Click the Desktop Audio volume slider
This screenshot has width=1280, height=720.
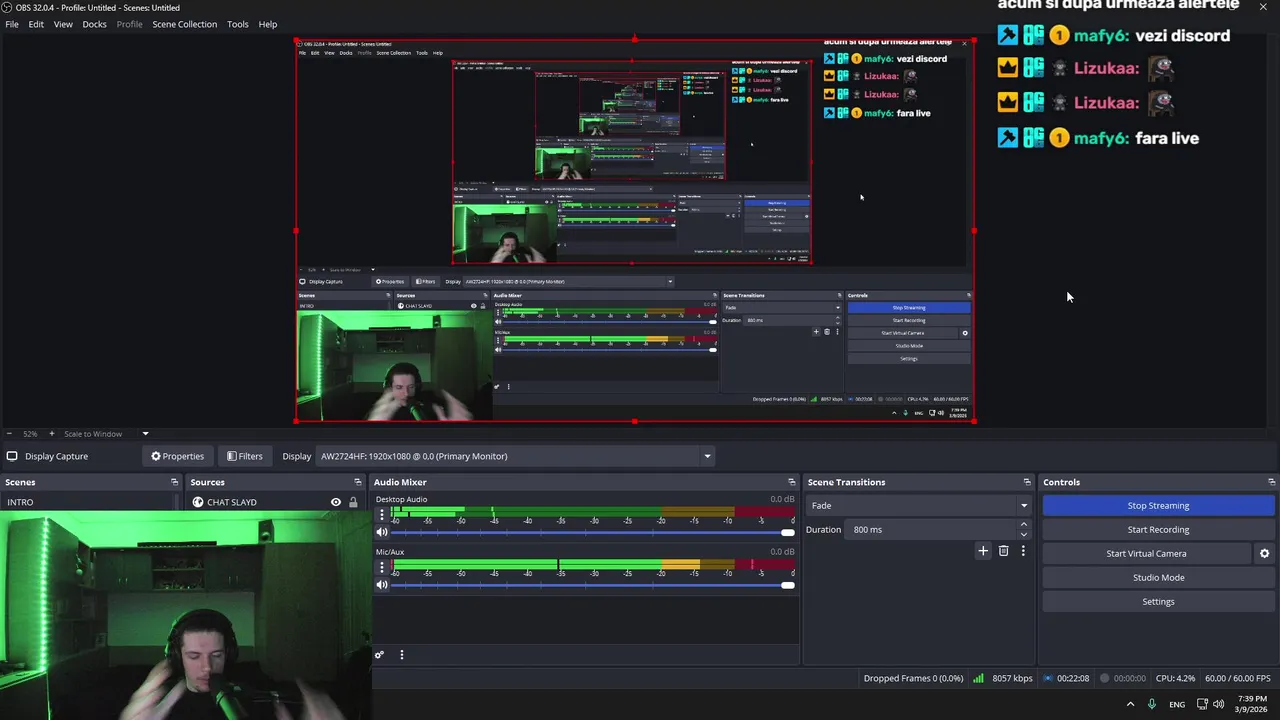594,532
